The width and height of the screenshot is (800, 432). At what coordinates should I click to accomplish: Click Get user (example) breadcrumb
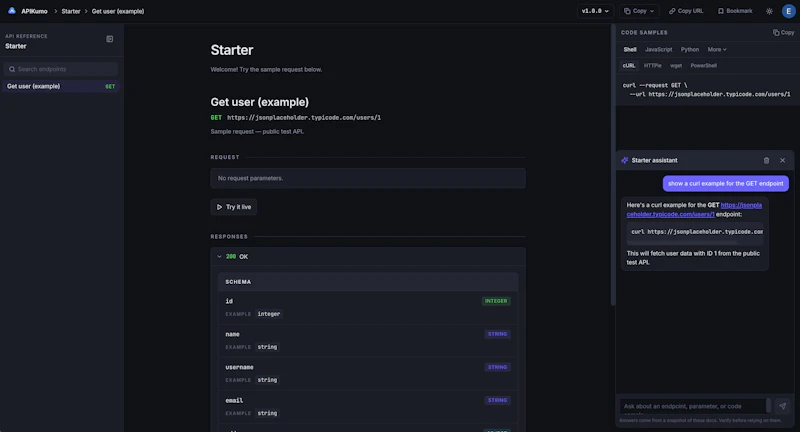point(118,11)
